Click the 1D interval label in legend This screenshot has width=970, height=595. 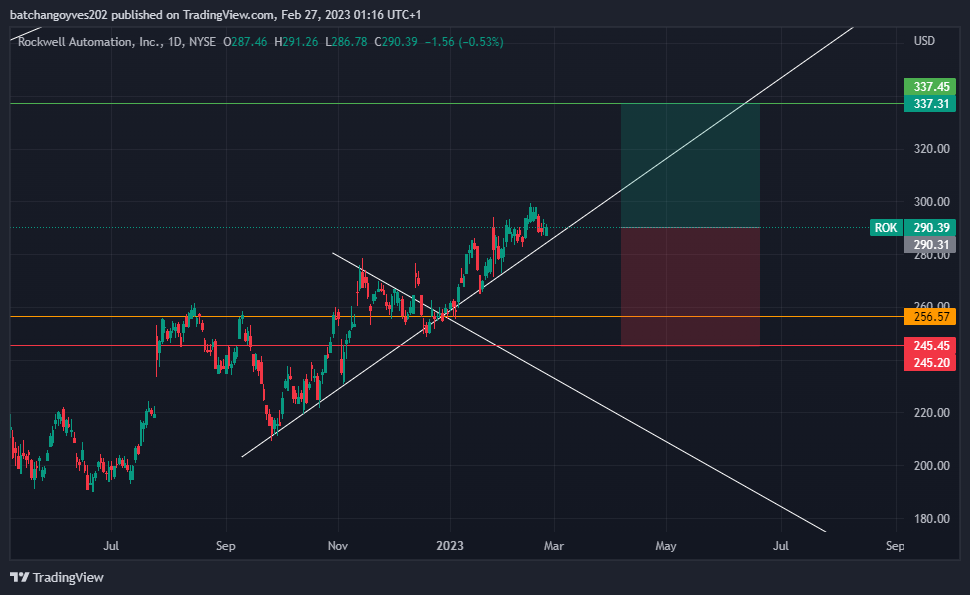tap(175, 42)
